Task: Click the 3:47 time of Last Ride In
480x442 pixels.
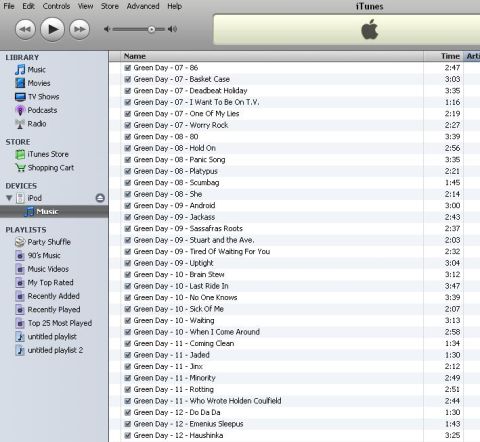Action: coord(452,286)
